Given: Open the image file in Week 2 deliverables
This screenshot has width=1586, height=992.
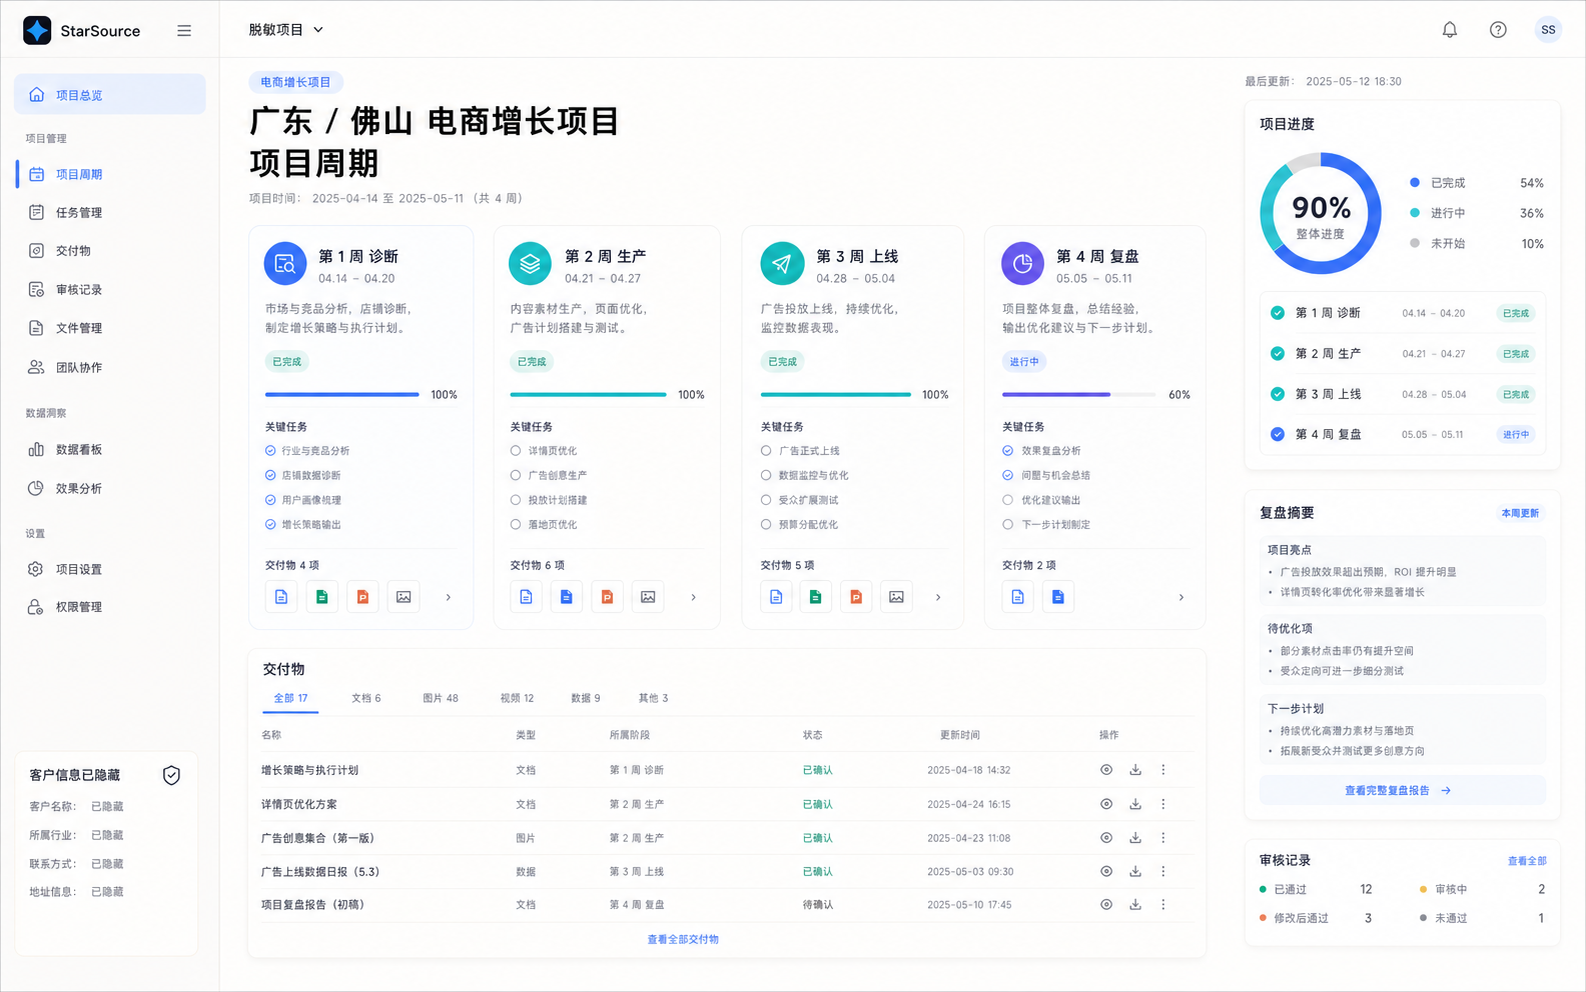Looking at the screenshot, I should 648,597.
